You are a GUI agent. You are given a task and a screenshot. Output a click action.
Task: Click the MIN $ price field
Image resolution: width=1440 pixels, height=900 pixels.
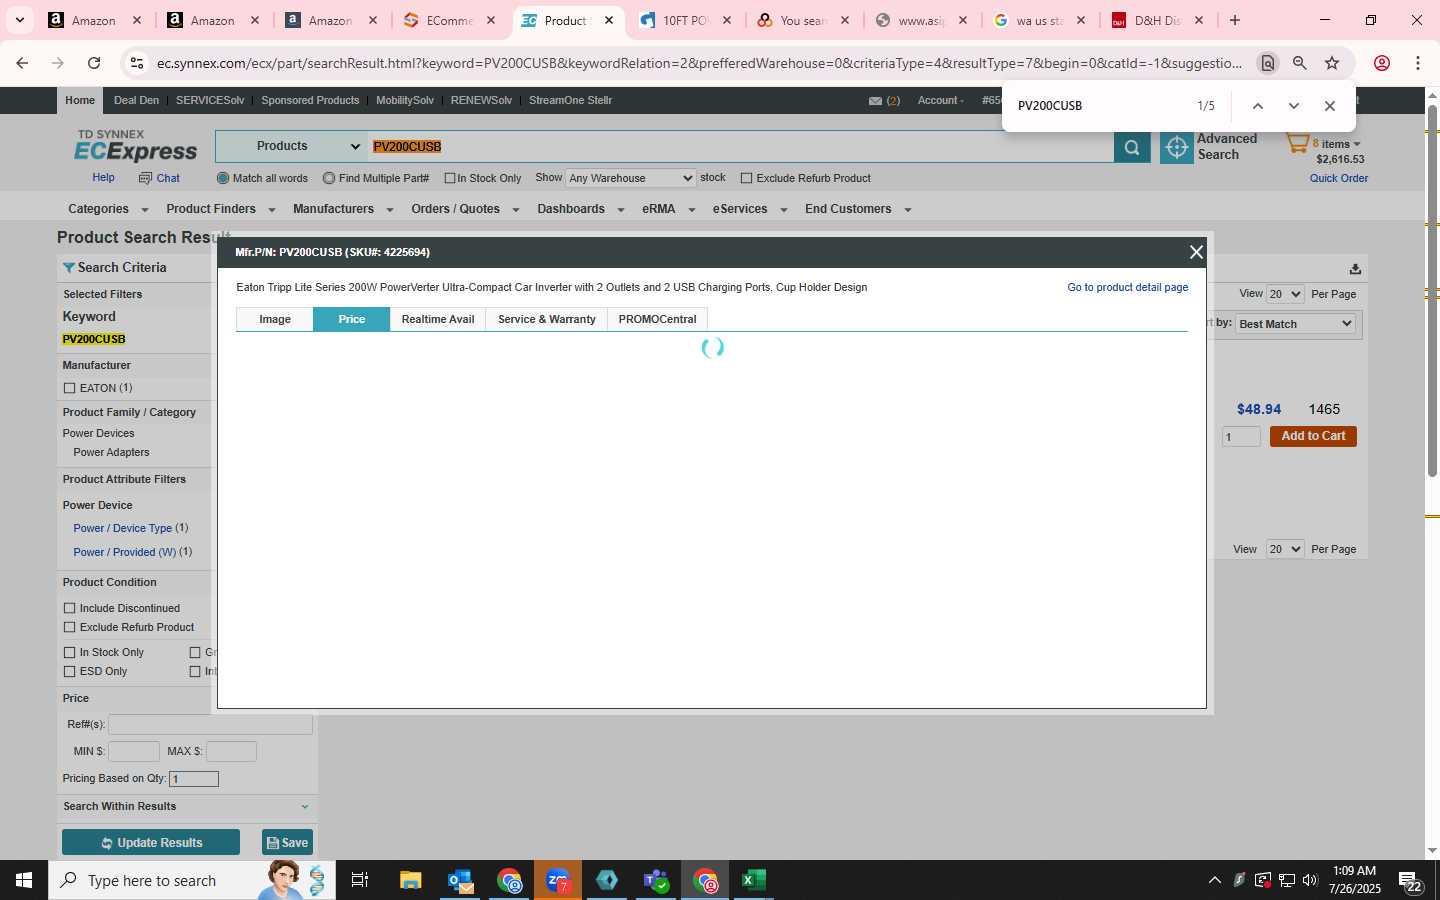click(x=134, y=751)
